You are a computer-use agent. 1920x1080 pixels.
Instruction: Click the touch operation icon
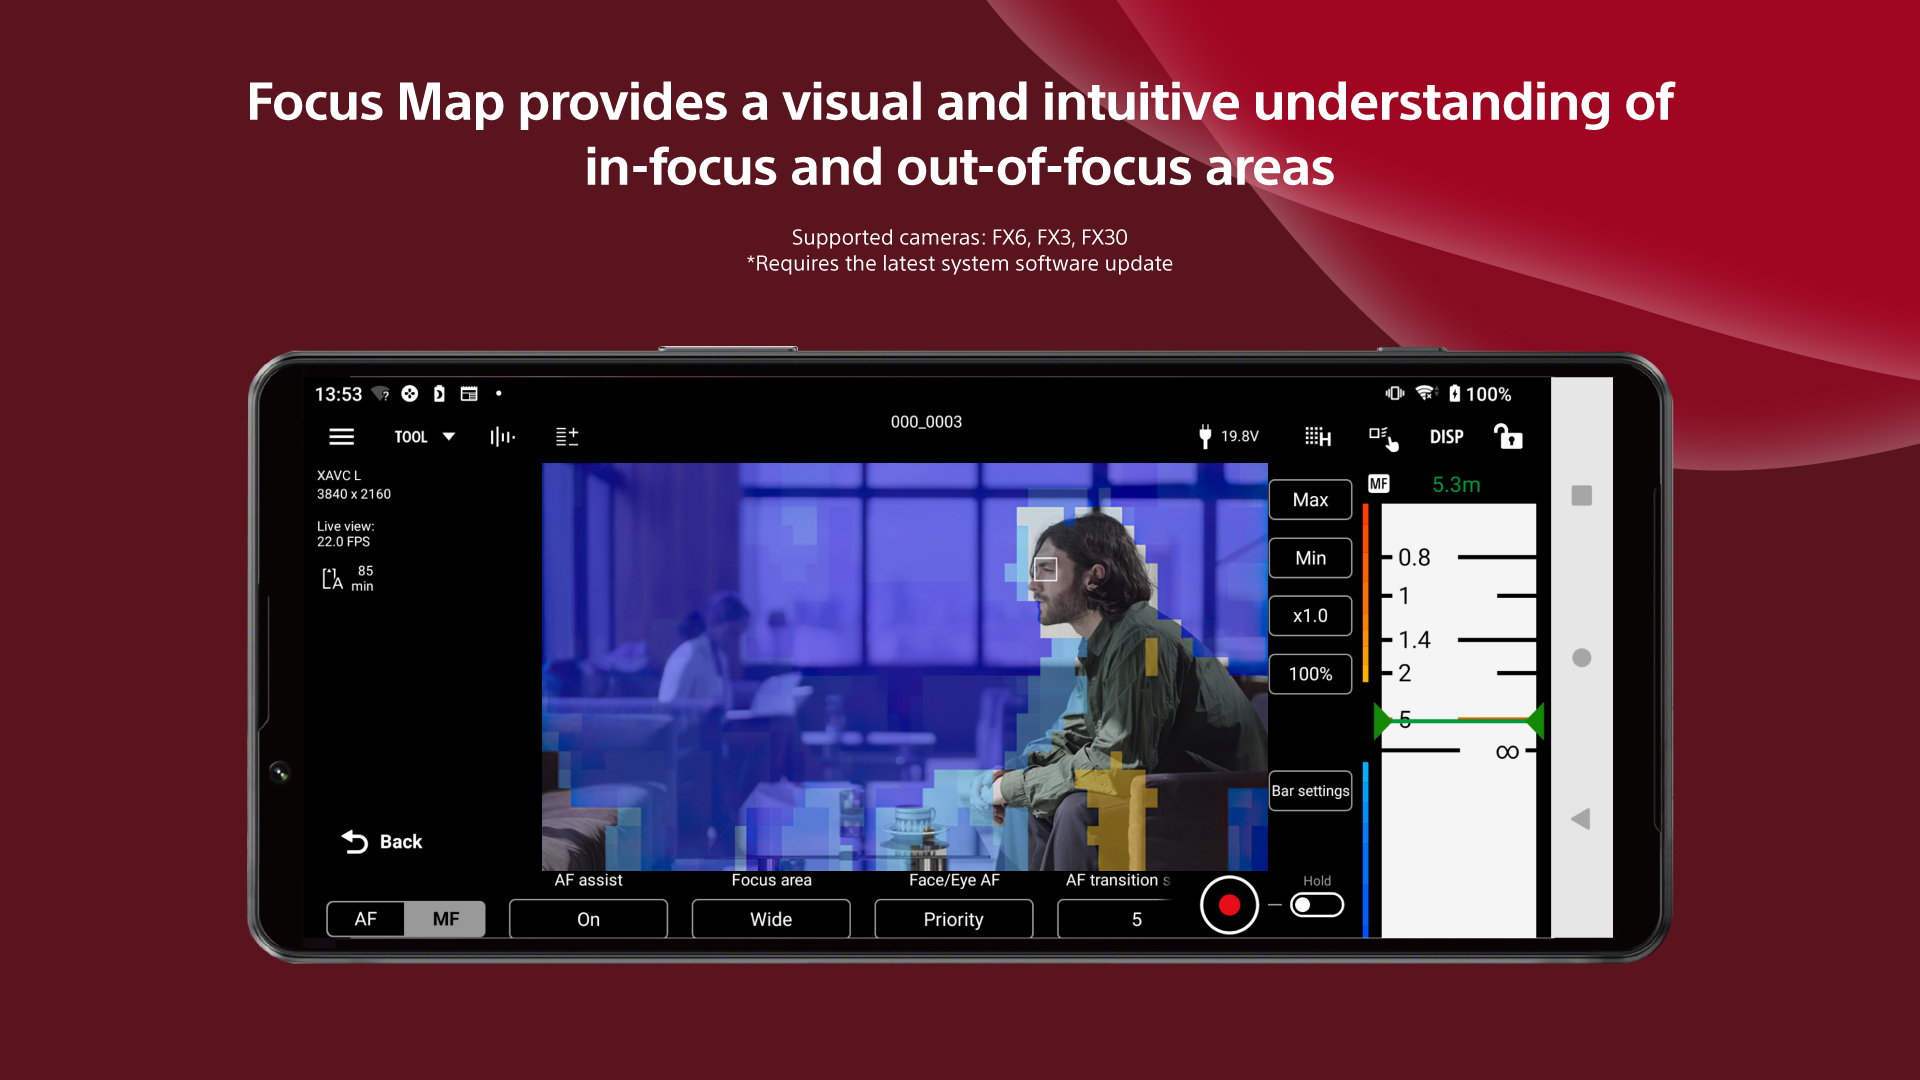1384,438
